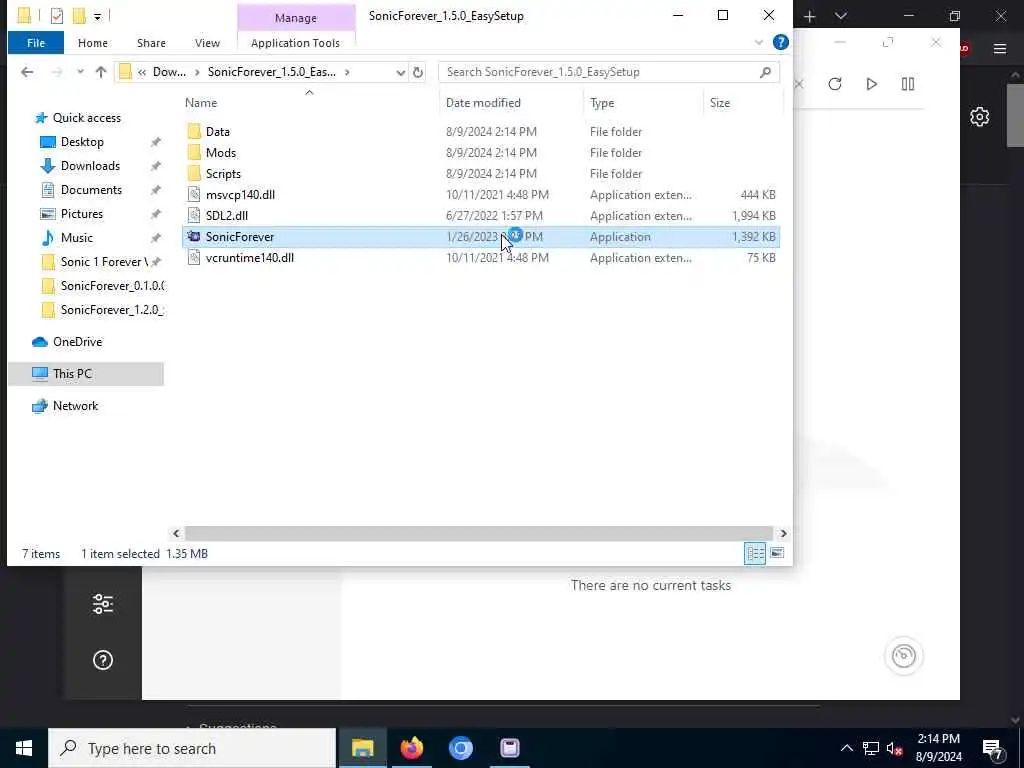Click play icon in background window
The width and height of the screenshot is (1024, 768).
871,84
